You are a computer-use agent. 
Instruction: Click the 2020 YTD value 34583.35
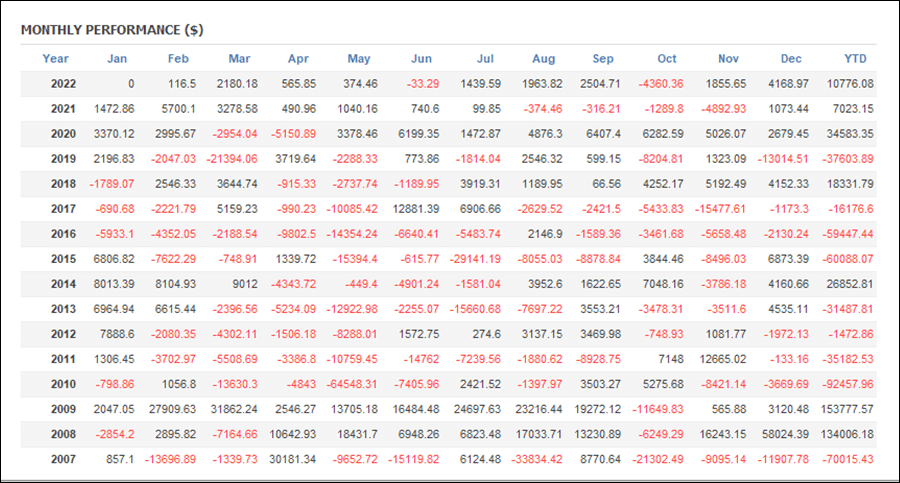[x=850, y=134]
